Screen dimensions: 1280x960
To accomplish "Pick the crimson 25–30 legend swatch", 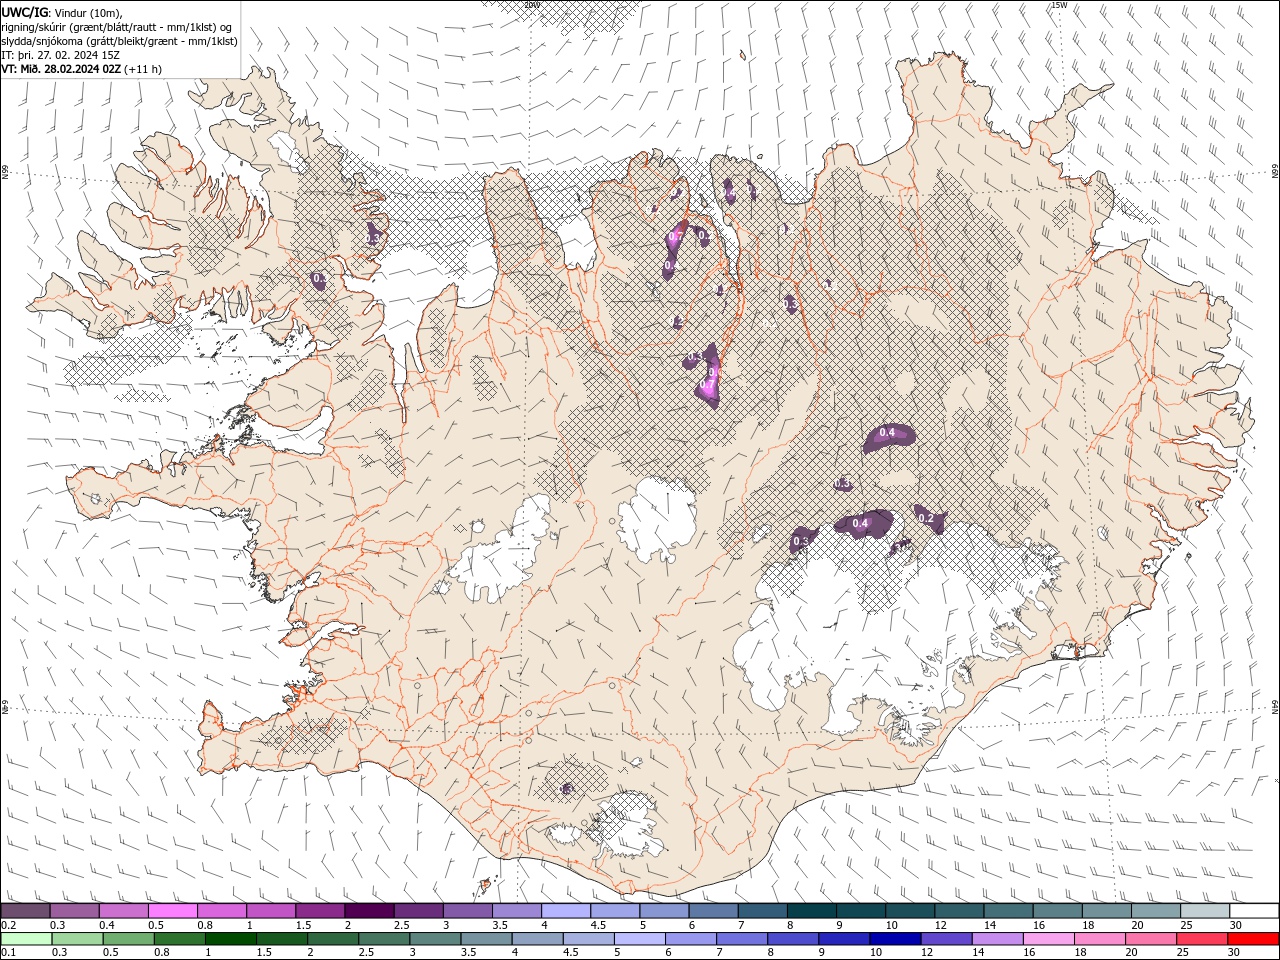I will [1201, 939].
